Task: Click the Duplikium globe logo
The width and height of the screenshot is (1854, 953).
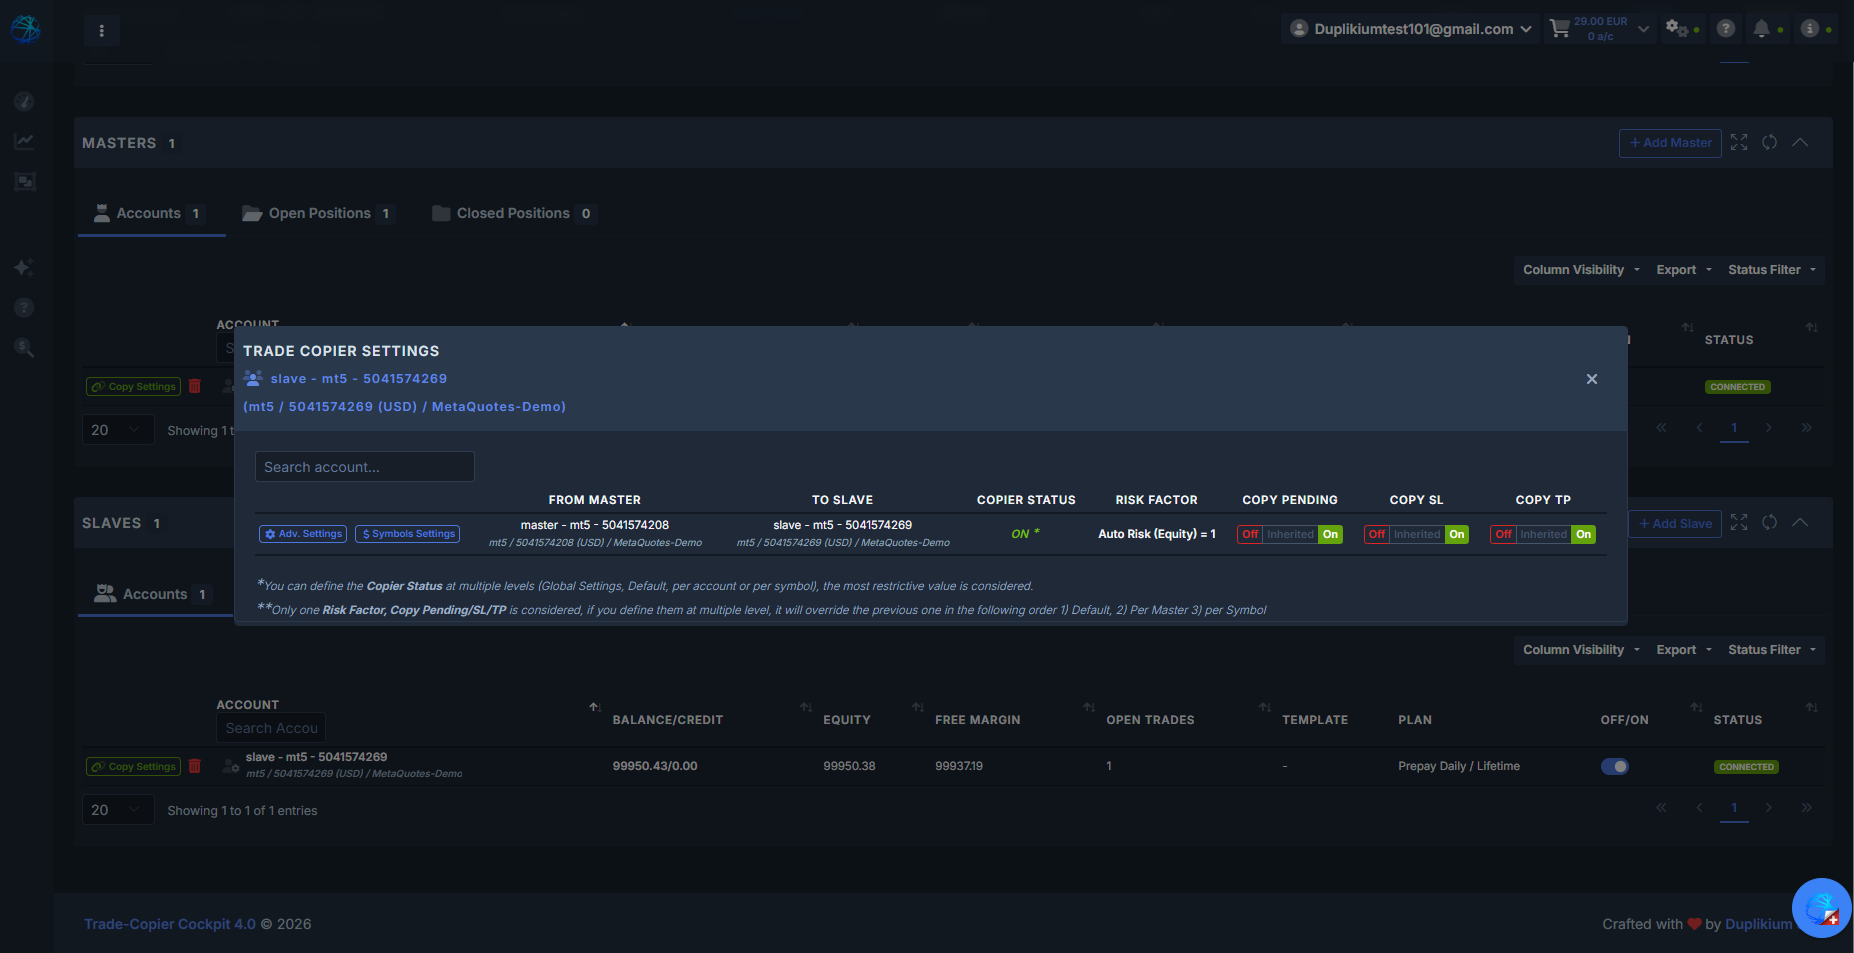Action: (26, 29)
